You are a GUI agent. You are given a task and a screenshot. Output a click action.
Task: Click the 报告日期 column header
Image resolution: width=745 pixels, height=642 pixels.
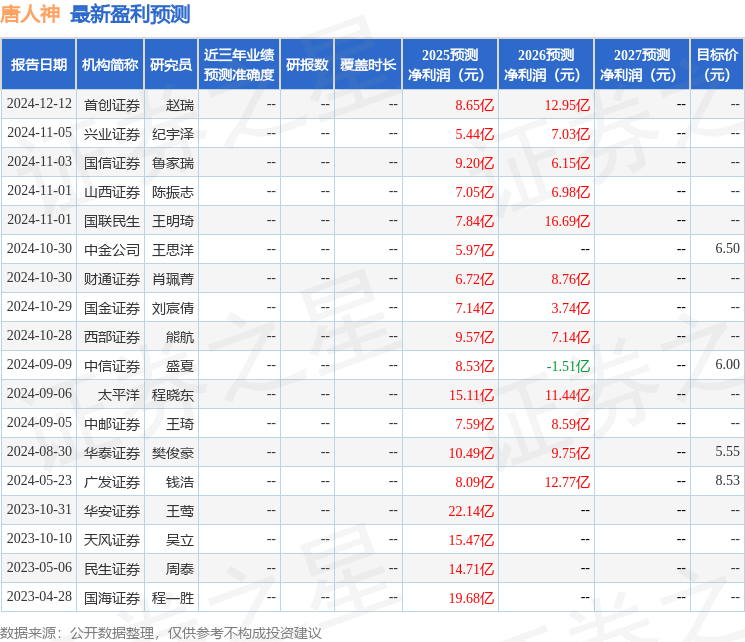point(39,65)
